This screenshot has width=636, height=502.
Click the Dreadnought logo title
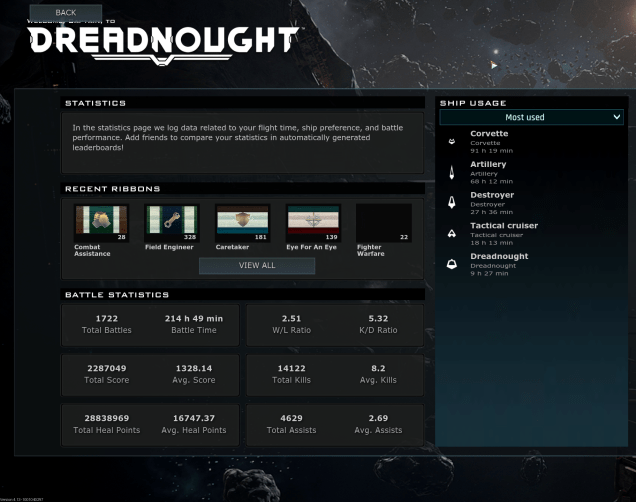point(163,42)
